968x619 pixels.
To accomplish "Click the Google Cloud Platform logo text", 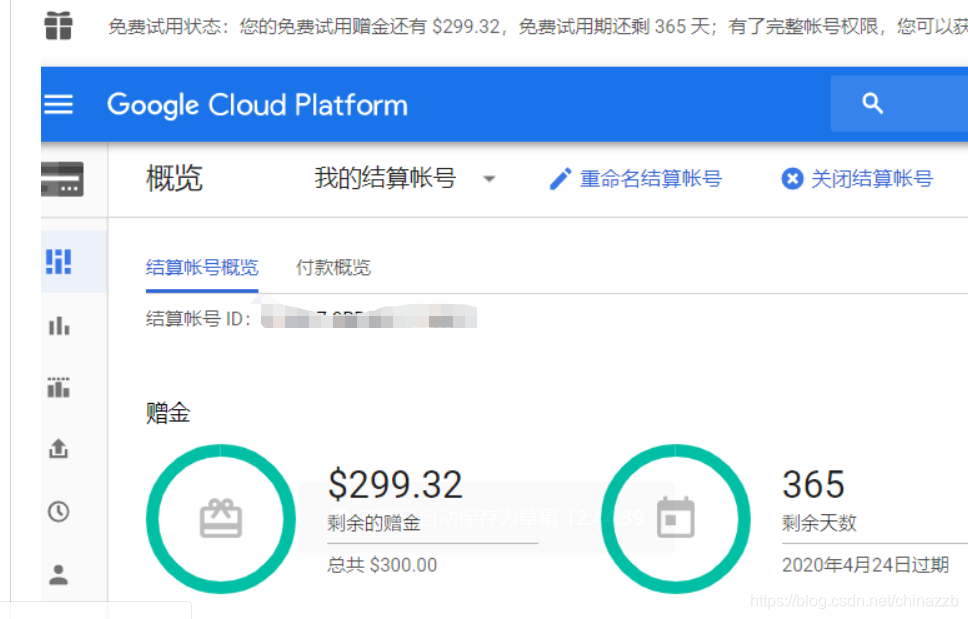I will point(257,105).
